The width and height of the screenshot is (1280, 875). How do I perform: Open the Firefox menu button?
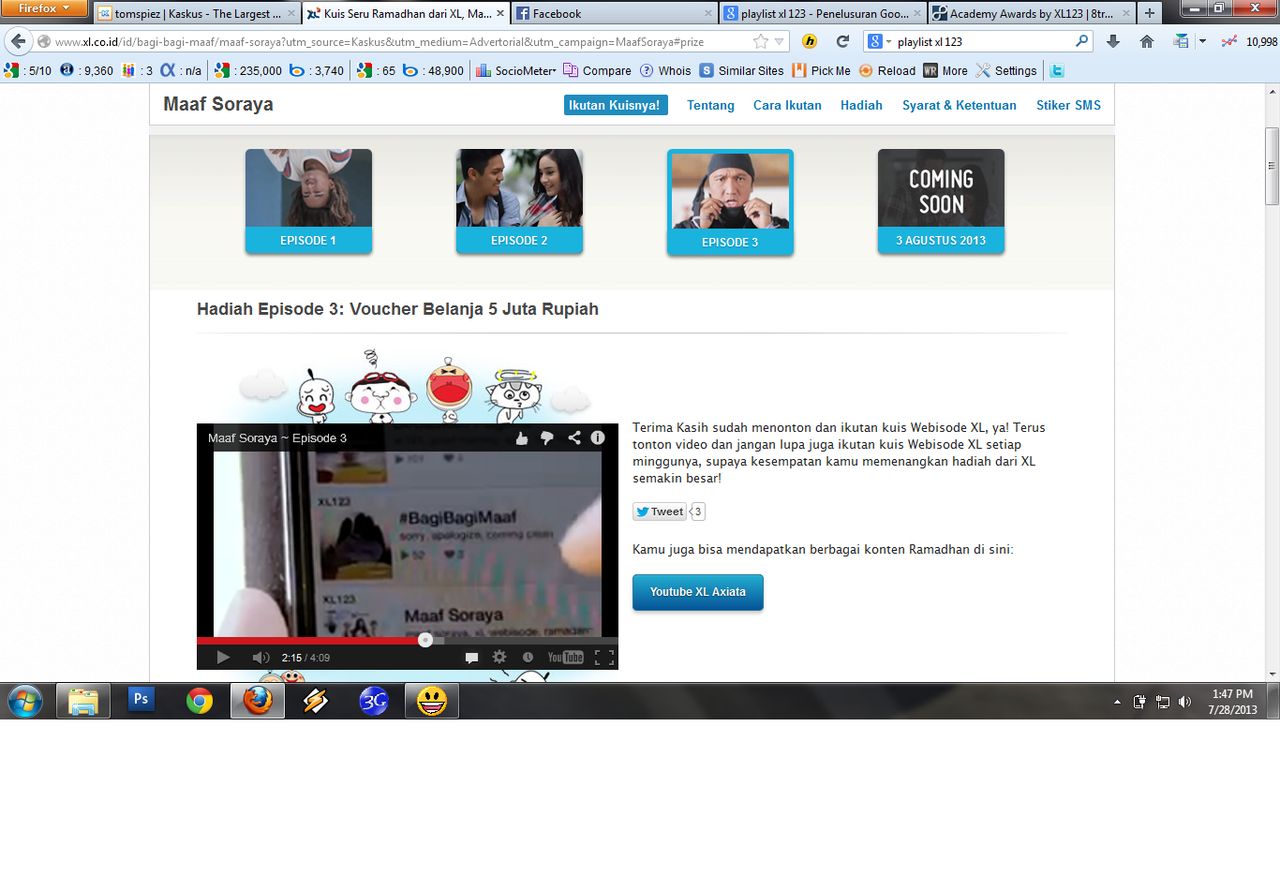tap(46, 10)
